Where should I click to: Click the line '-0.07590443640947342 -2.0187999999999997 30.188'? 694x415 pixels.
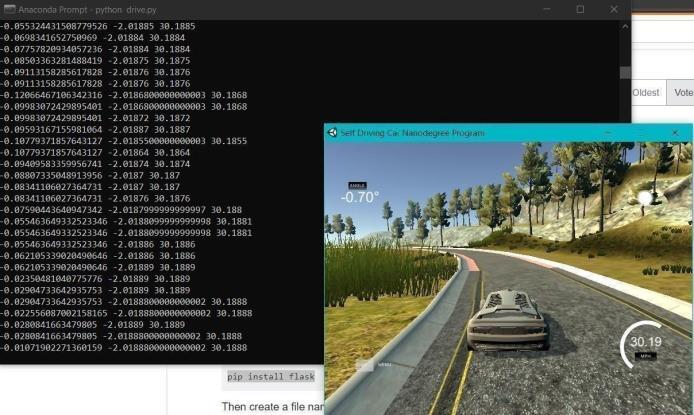(x=121, y=210)
